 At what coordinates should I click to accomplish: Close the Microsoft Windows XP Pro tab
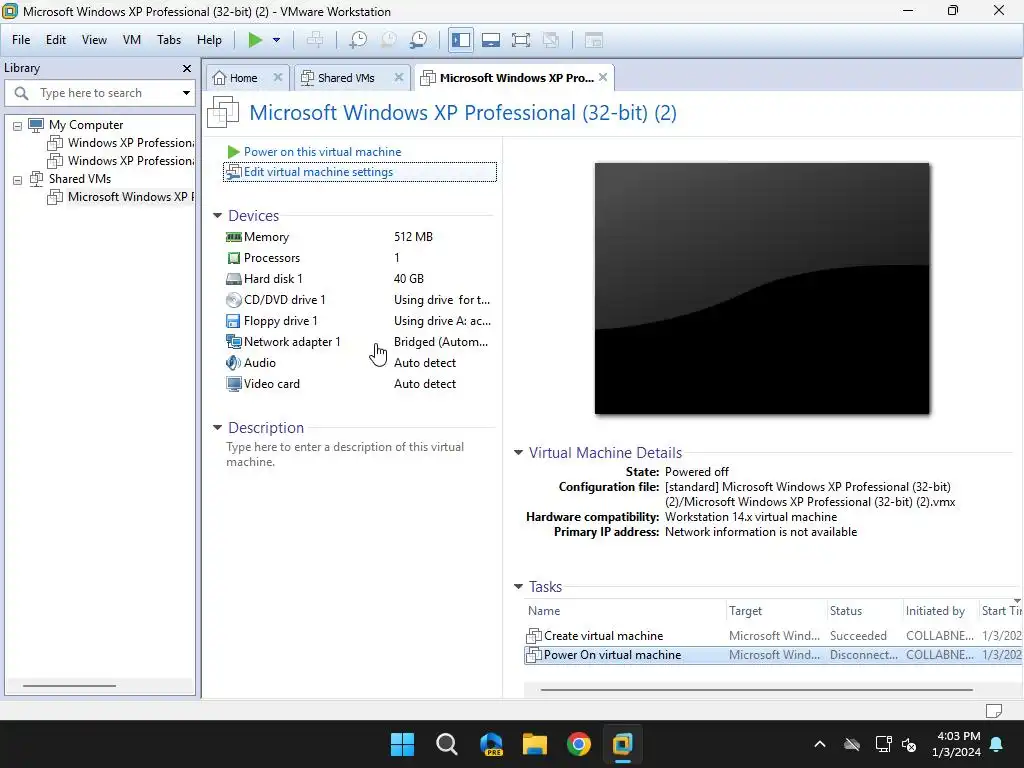click(603, 77)
